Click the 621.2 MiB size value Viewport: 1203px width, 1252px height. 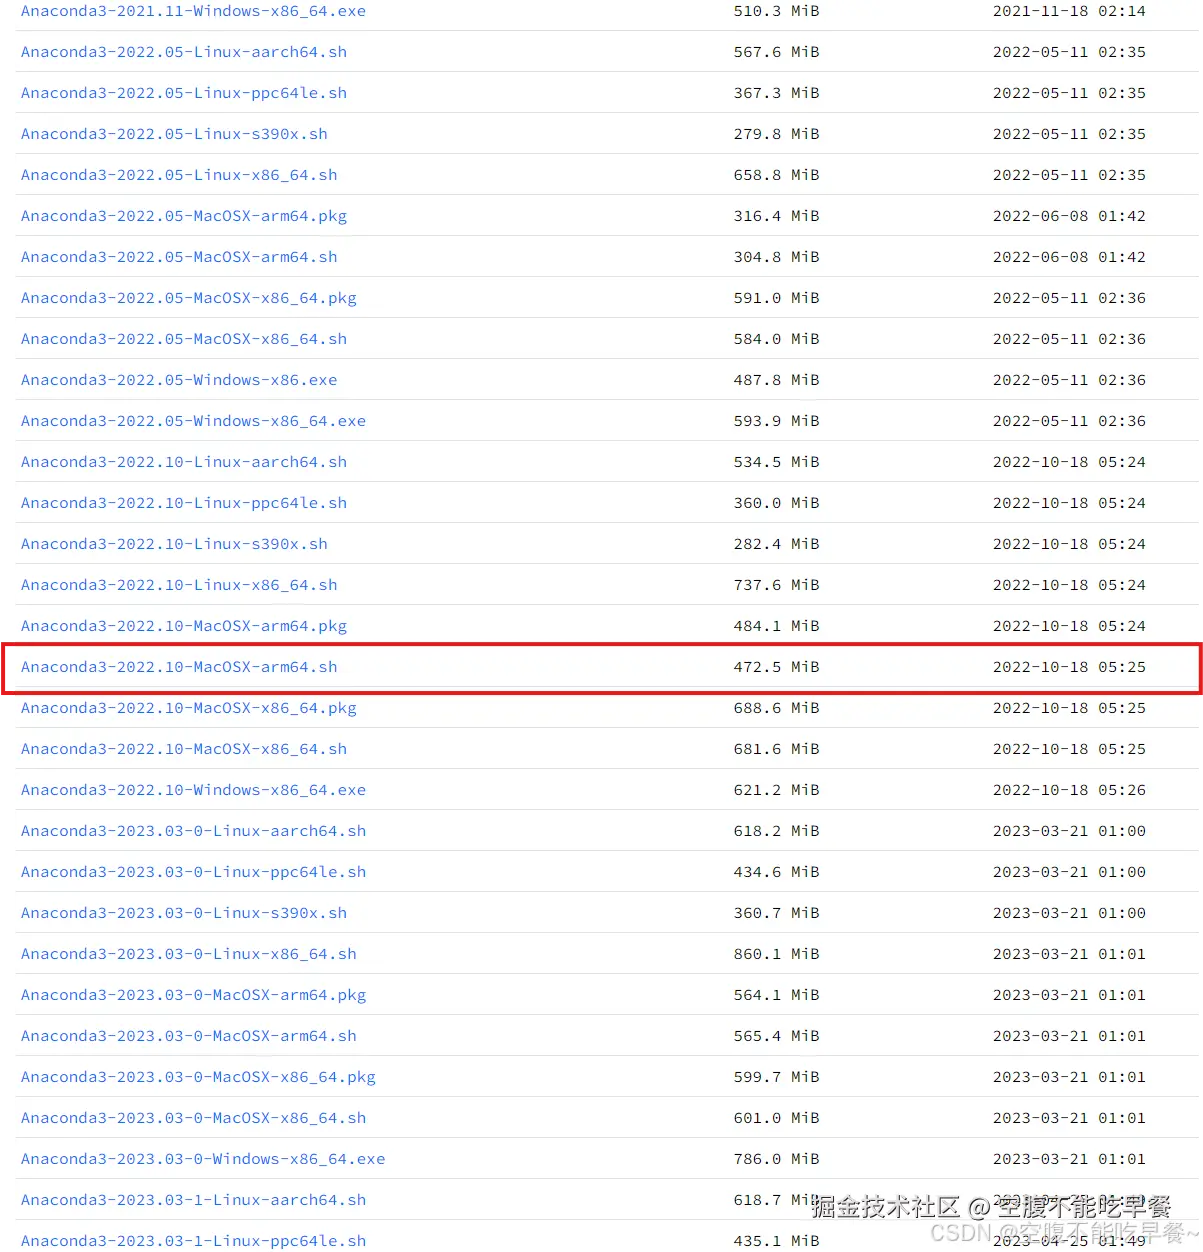pyautogui.click(x=776, y=790)
